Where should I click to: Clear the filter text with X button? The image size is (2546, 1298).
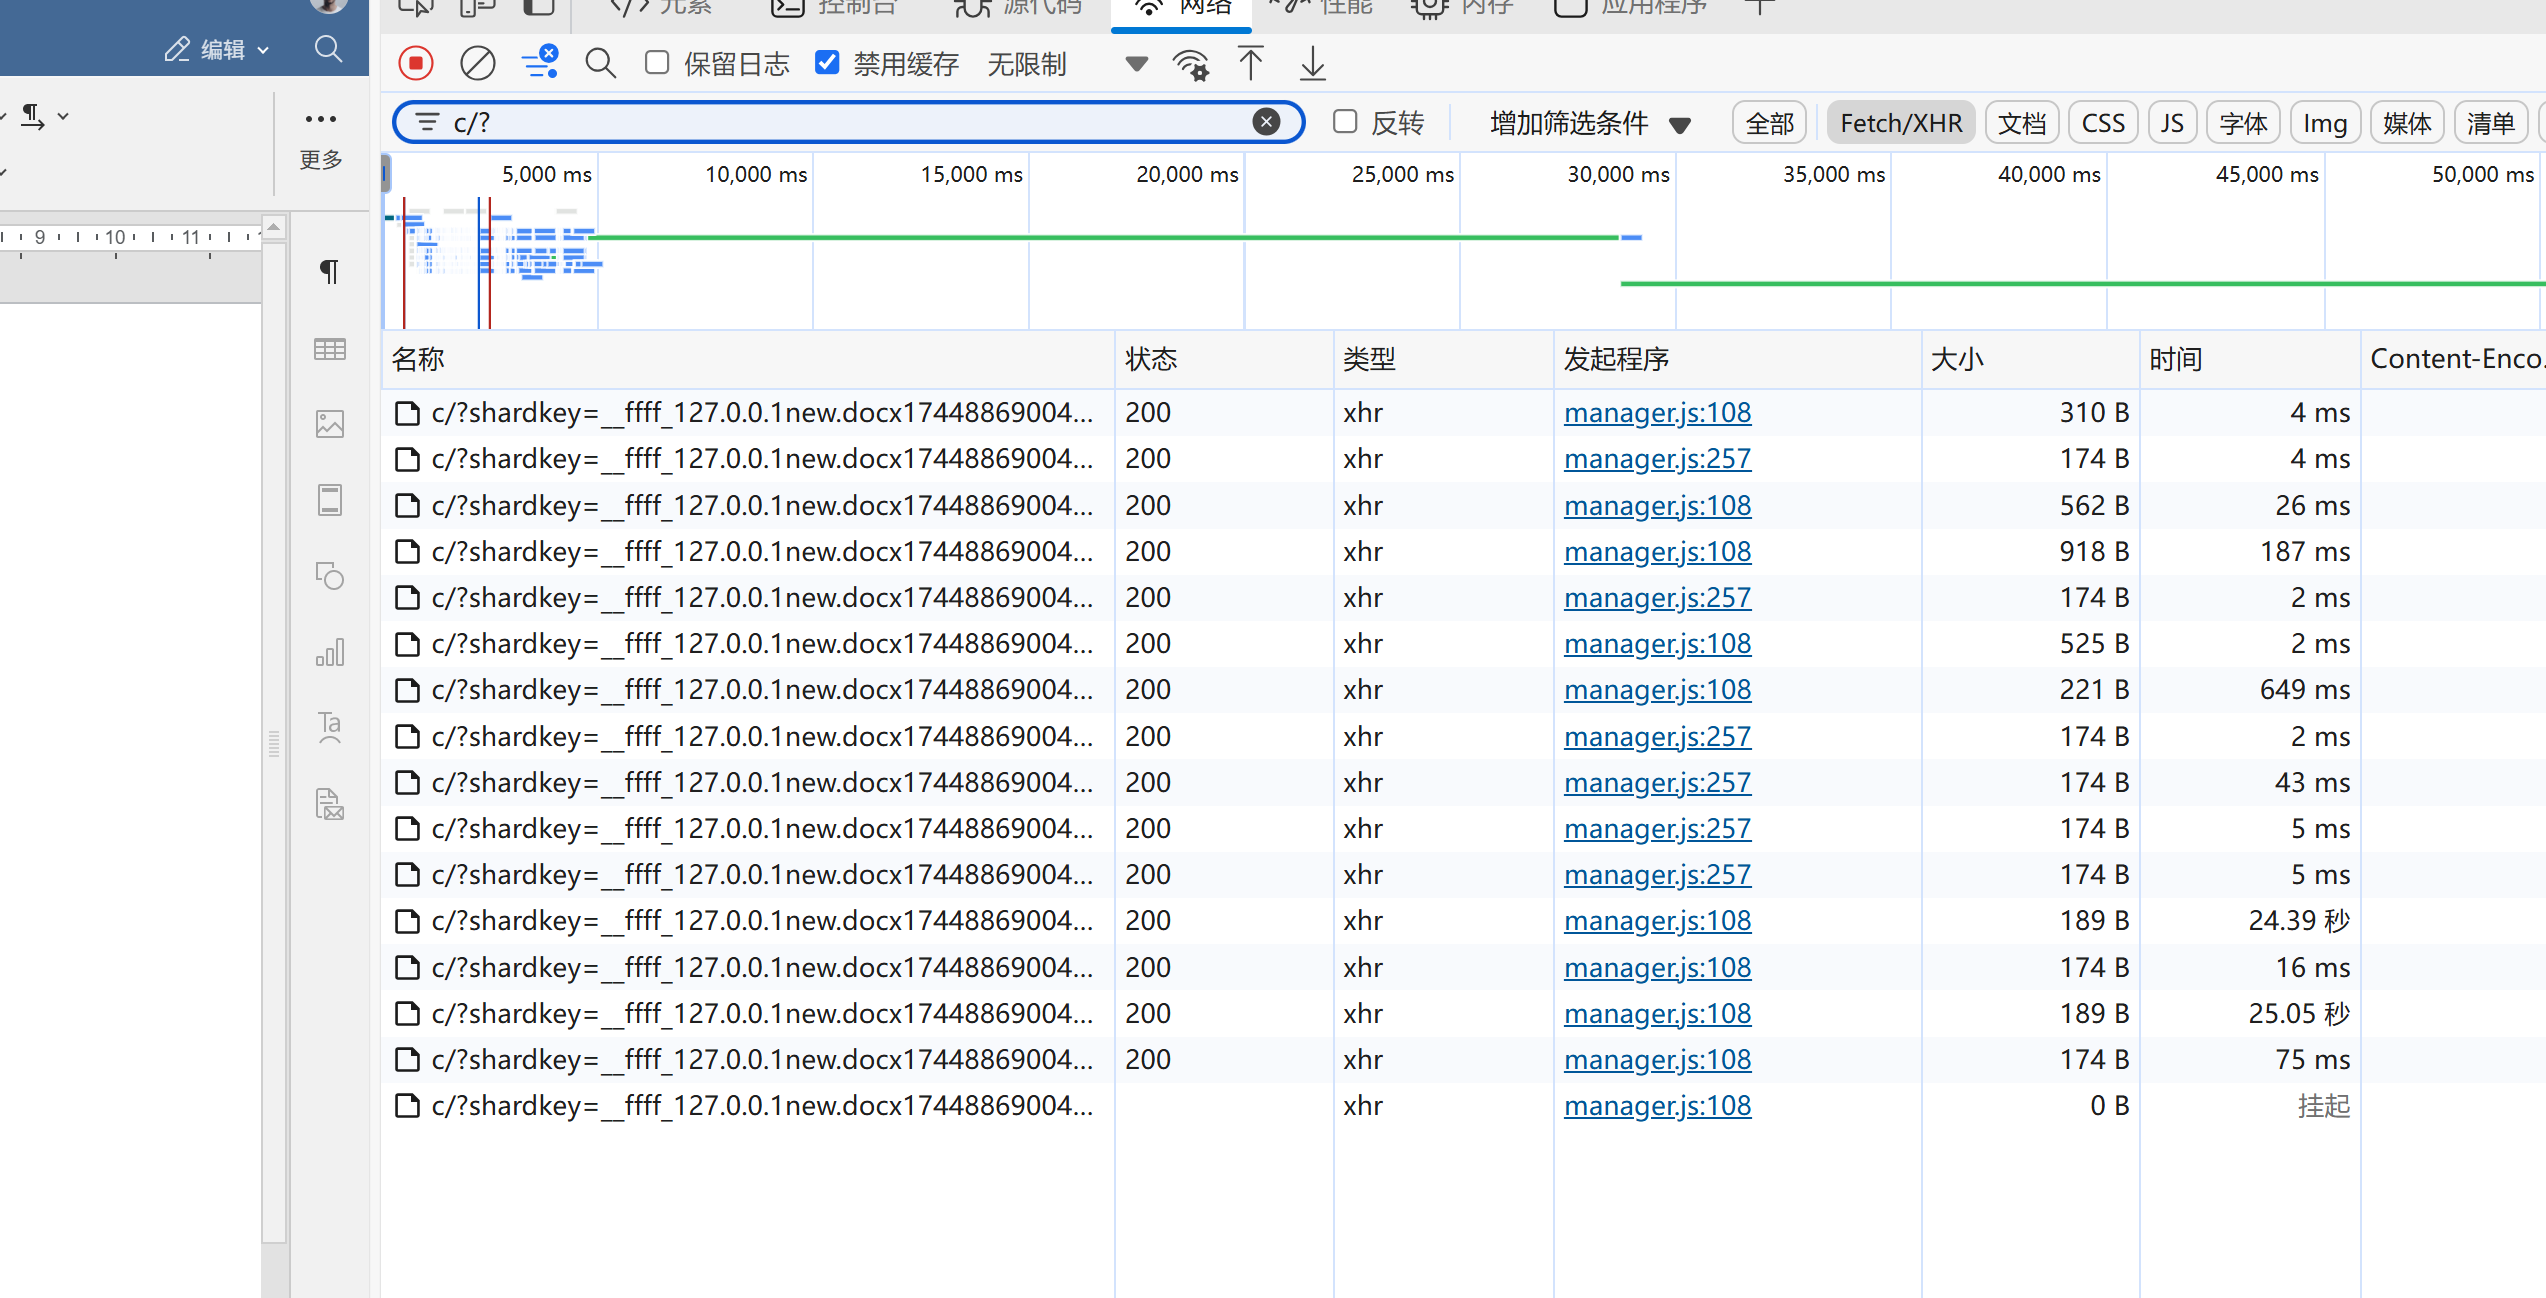(x=1266, y=122)
